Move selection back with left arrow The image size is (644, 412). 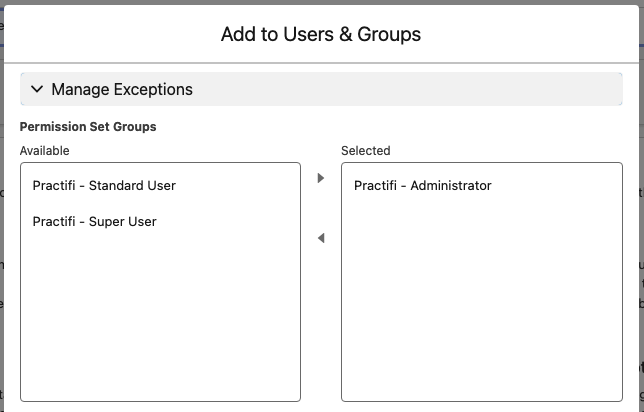(x=321, y=238)
